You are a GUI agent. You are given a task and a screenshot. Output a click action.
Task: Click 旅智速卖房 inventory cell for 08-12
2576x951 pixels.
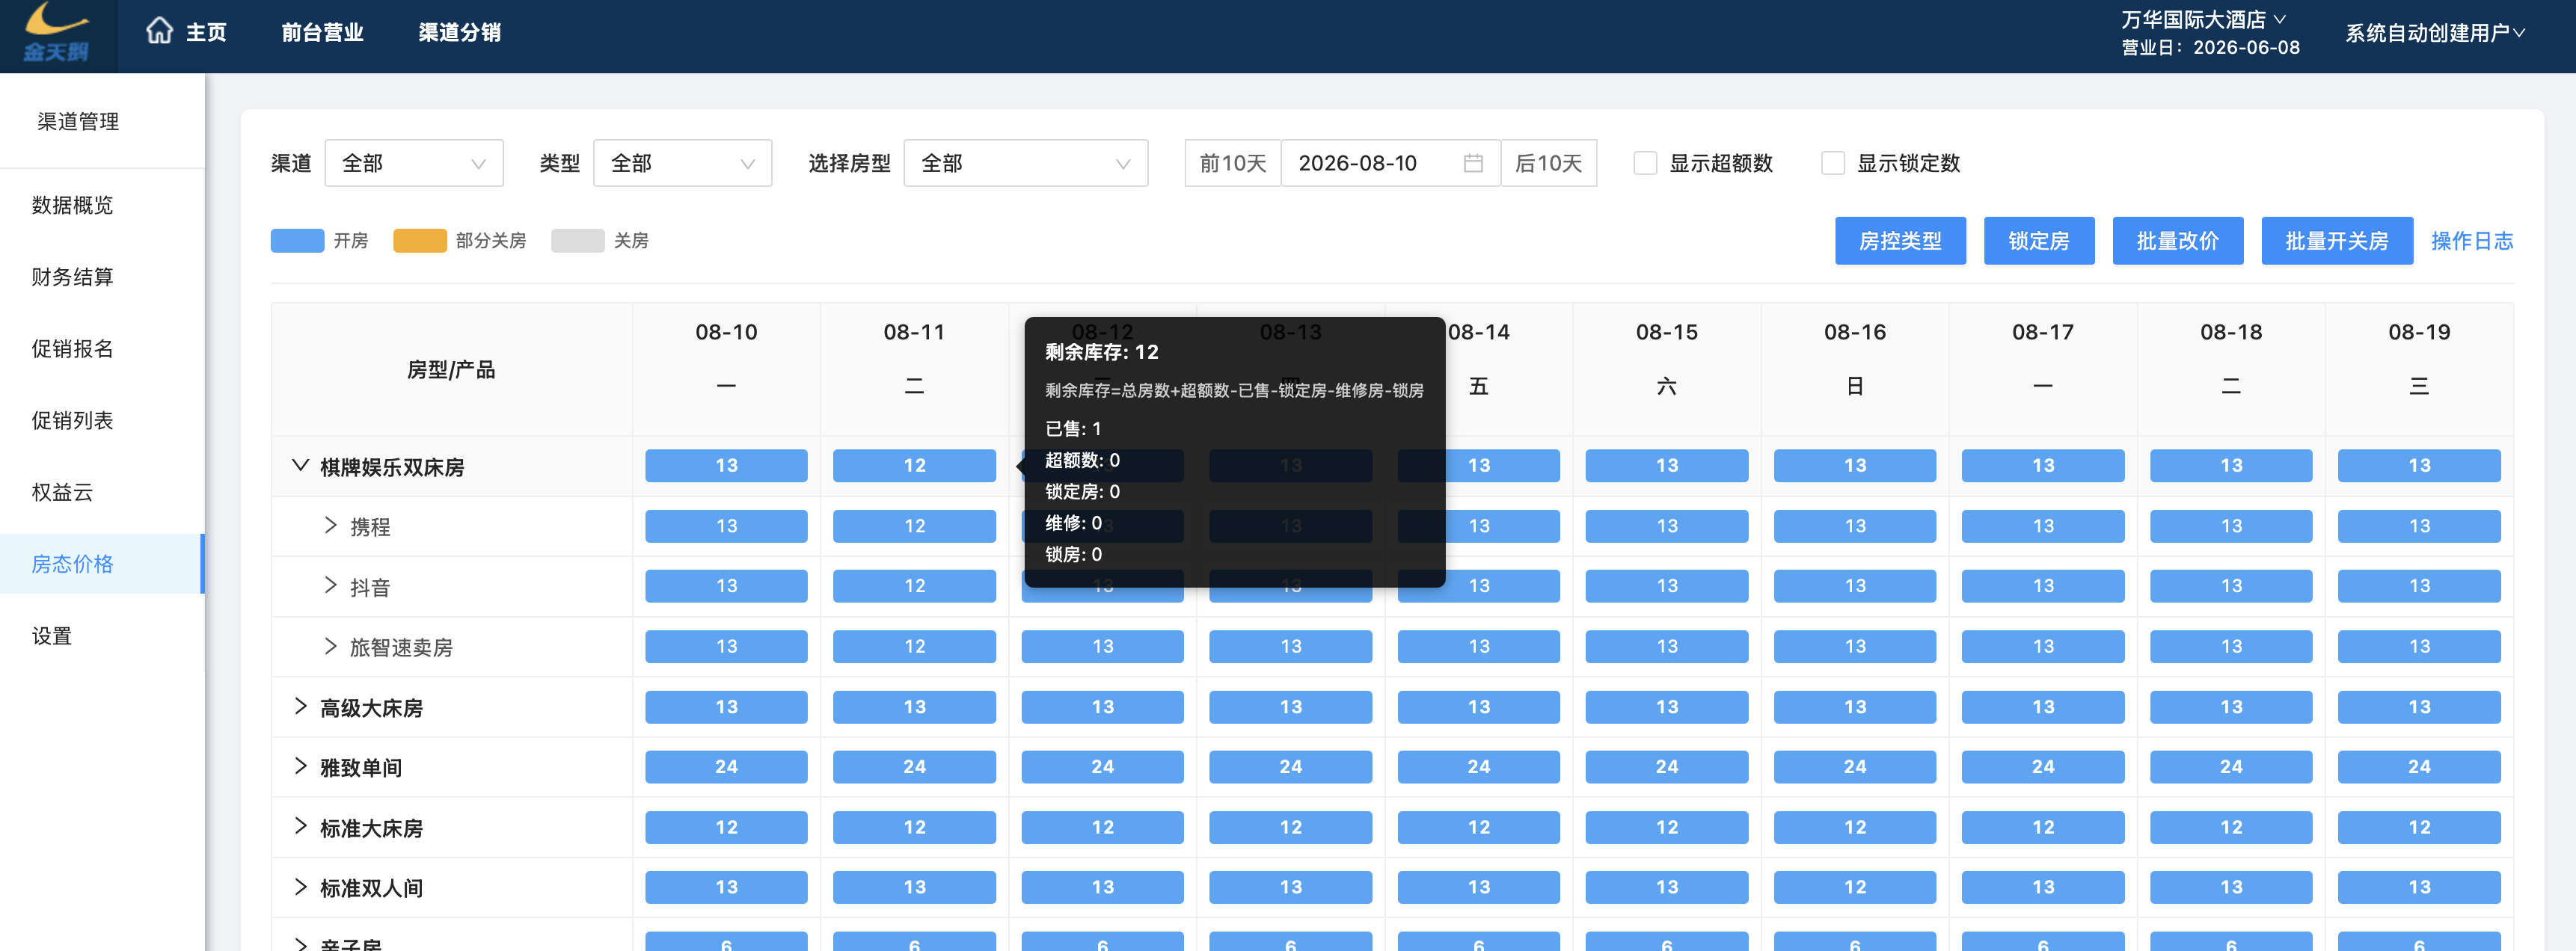pyautogui.click(x=1102, y=647)
